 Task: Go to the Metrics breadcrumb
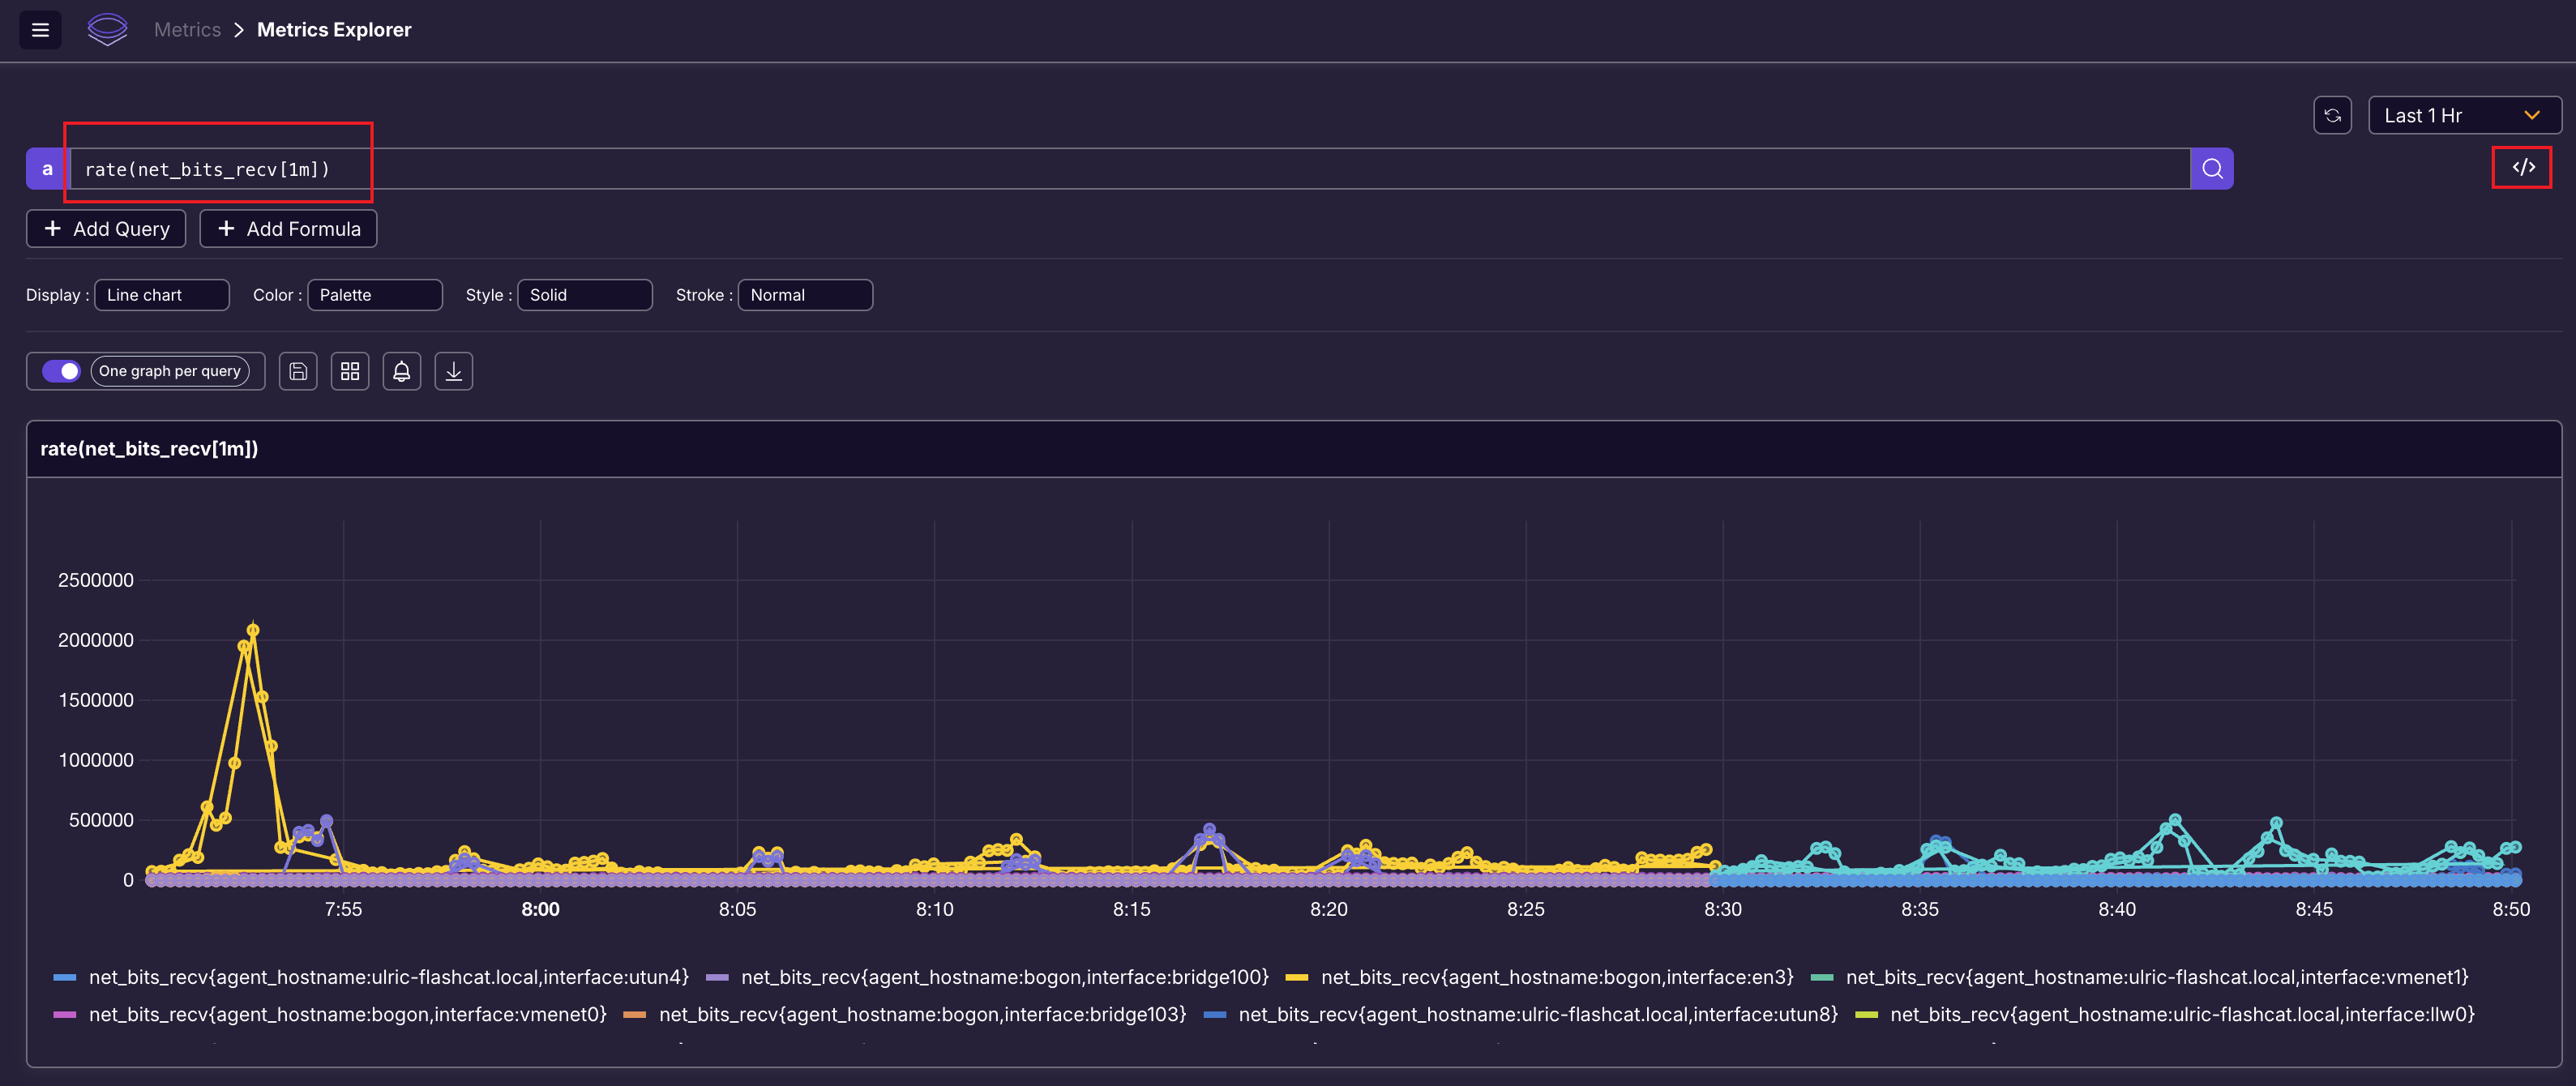point(187,30)
